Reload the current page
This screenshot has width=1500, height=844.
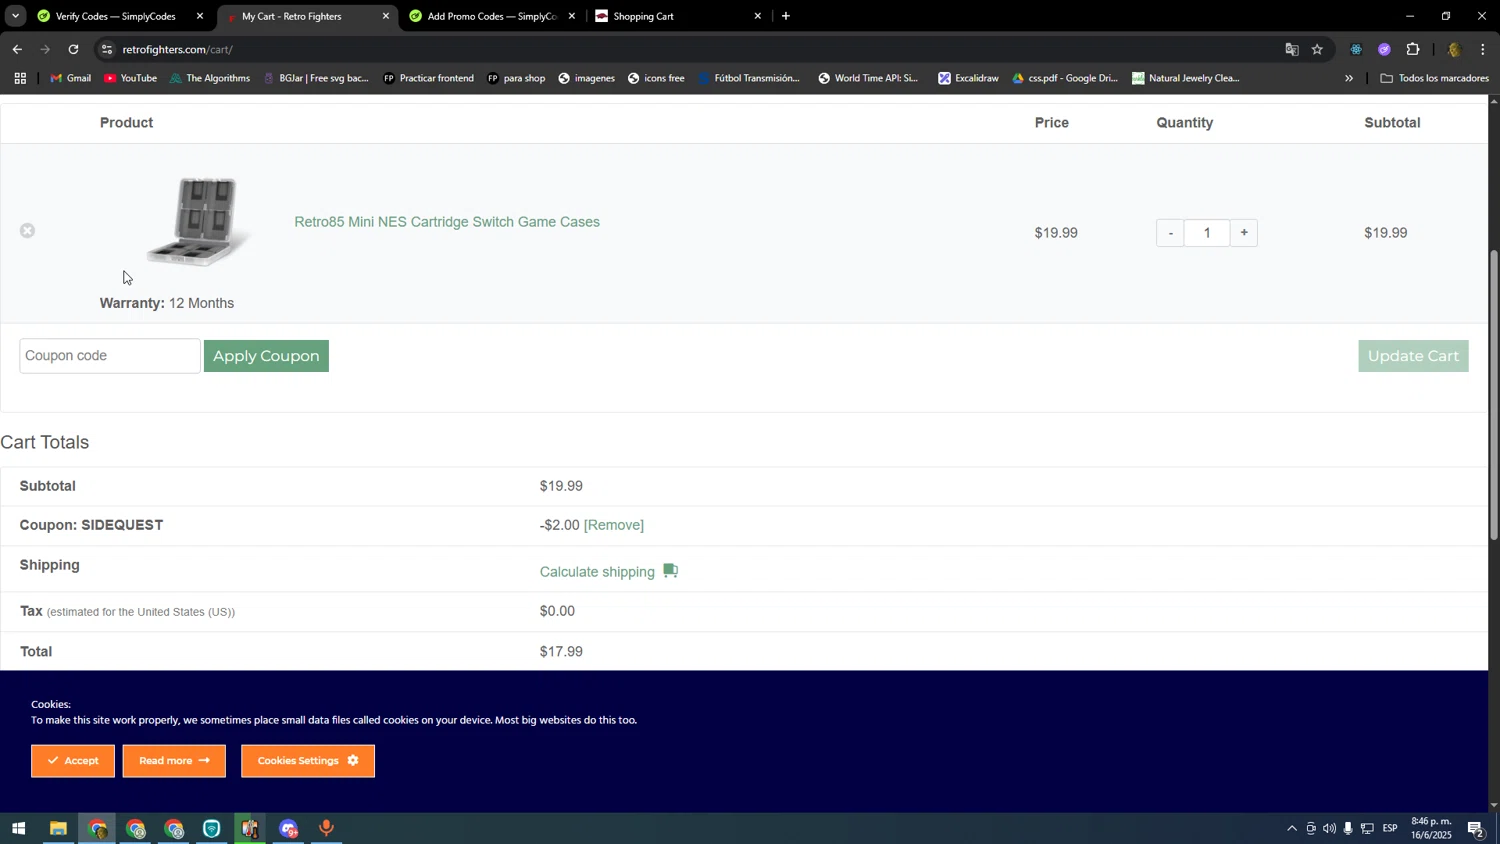coord(73,49)
